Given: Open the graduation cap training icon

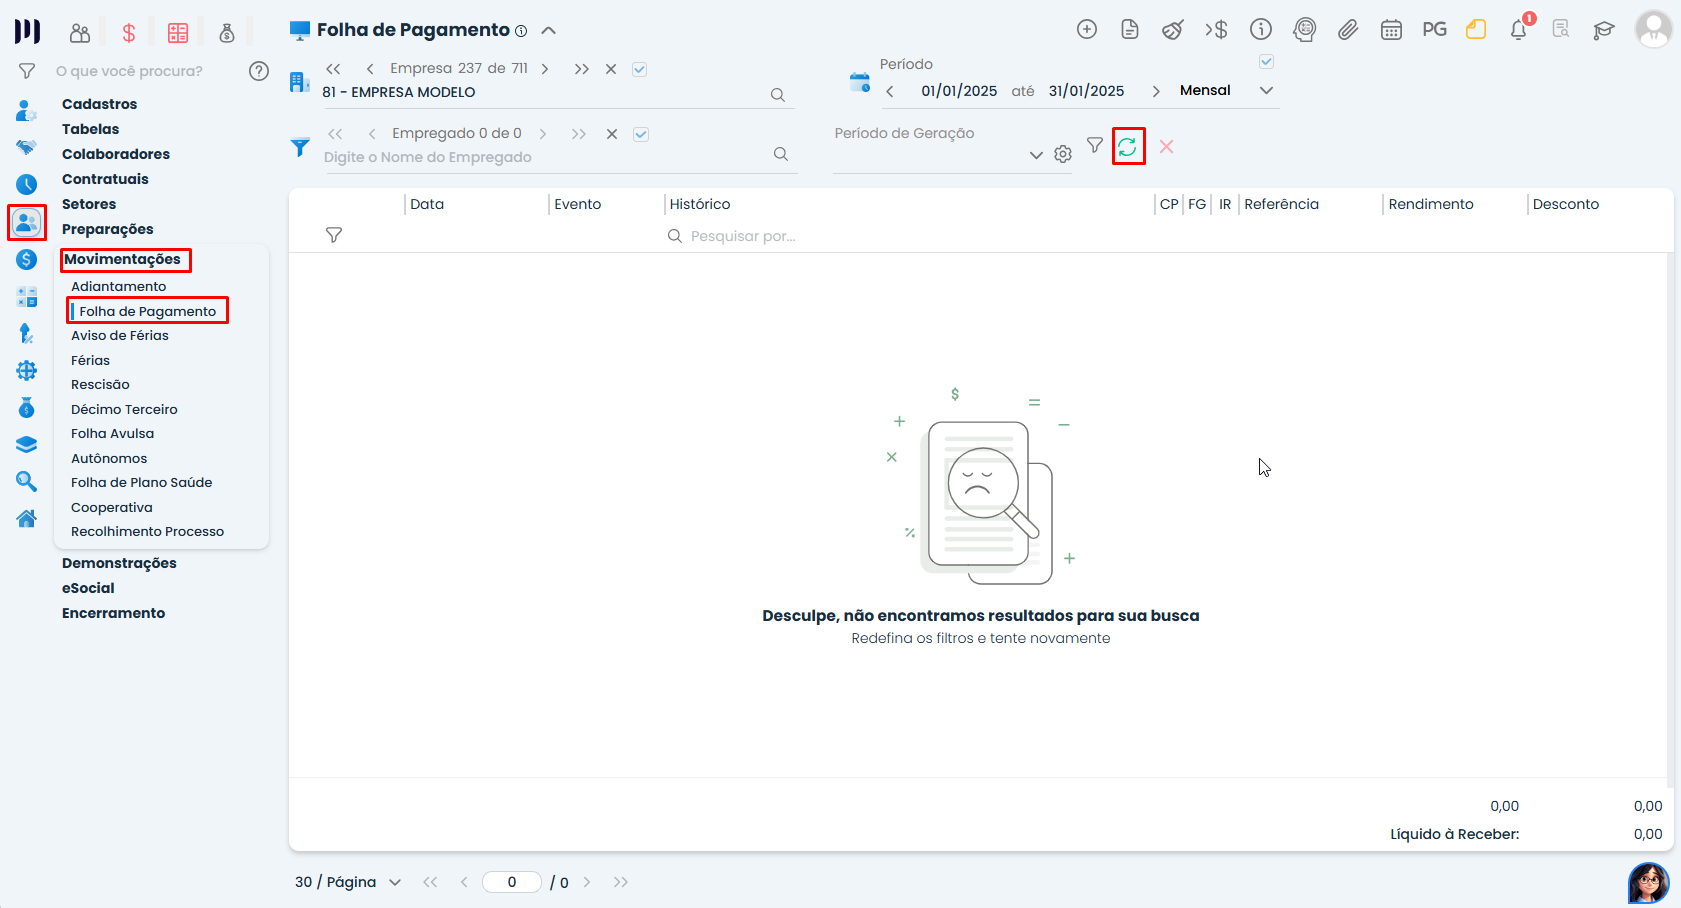Looking at the screenshot, I should tap(1604, 30).
